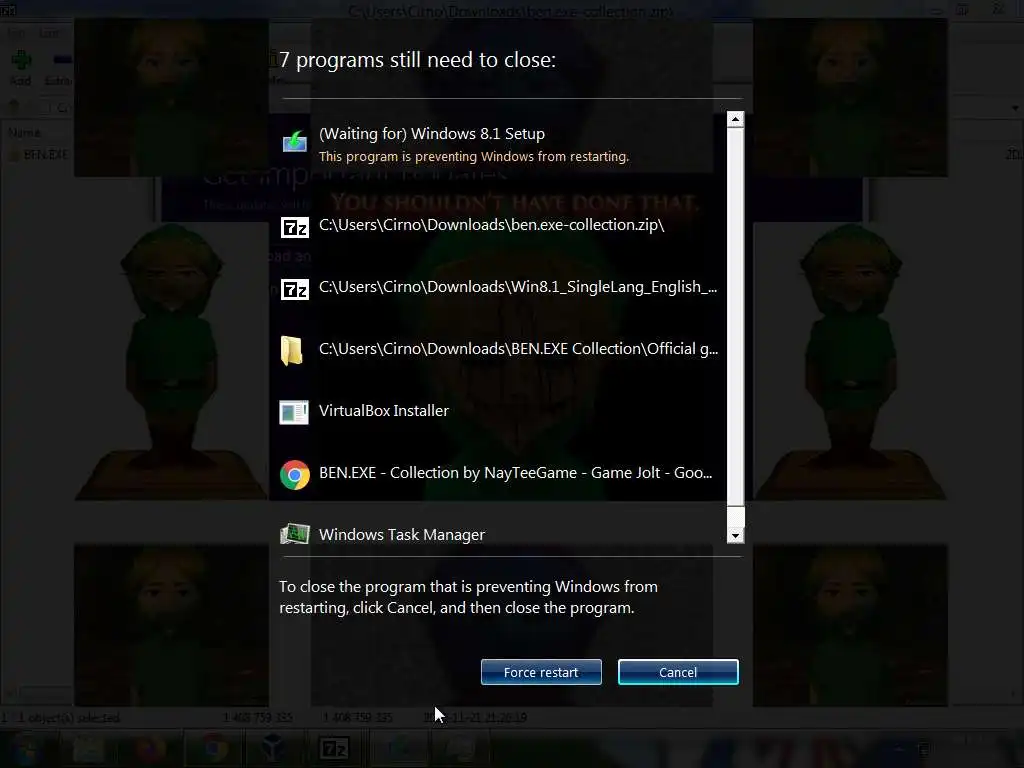This screenshot has height=768, width=1024.
Task: Click the 7-Zip icon for Win8.1_SingleLang_English
Action: (x=295, y=289)
